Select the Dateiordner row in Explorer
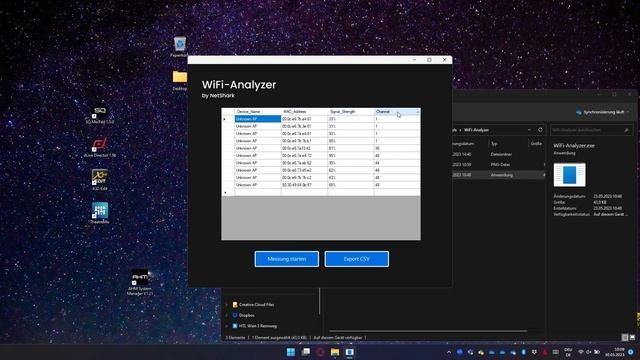The height and width of the screenshot is (360, 640). coord(498,154)
